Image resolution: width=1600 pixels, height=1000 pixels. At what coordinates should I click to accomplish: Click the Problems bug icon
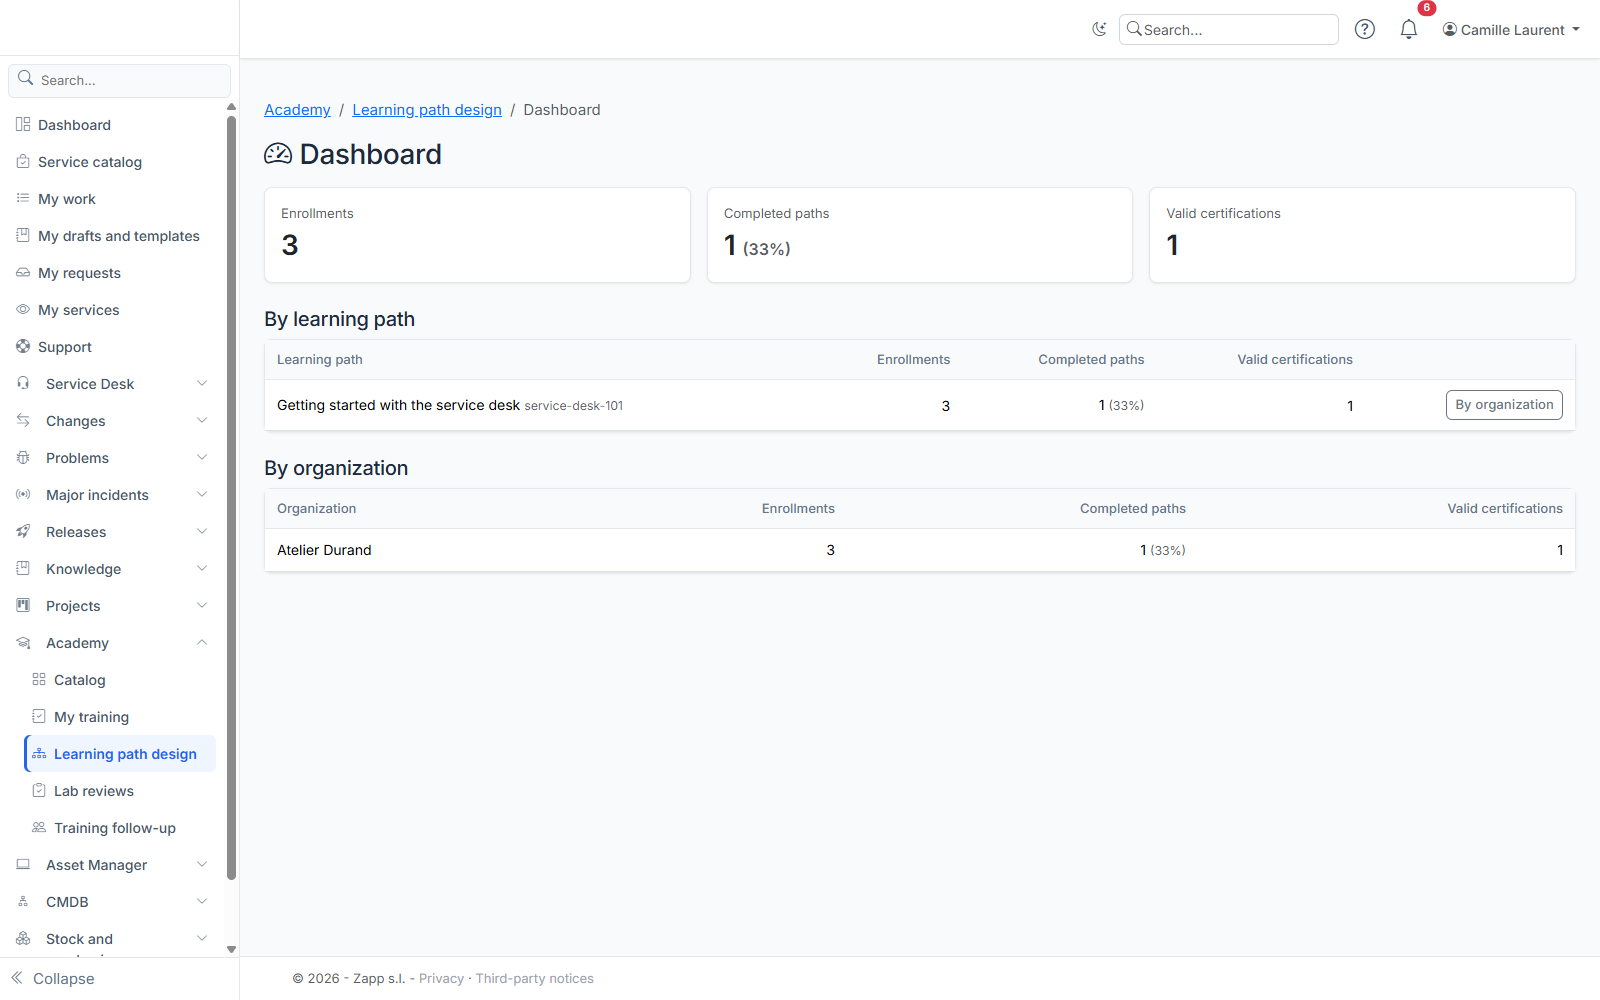tap(23, 457)
